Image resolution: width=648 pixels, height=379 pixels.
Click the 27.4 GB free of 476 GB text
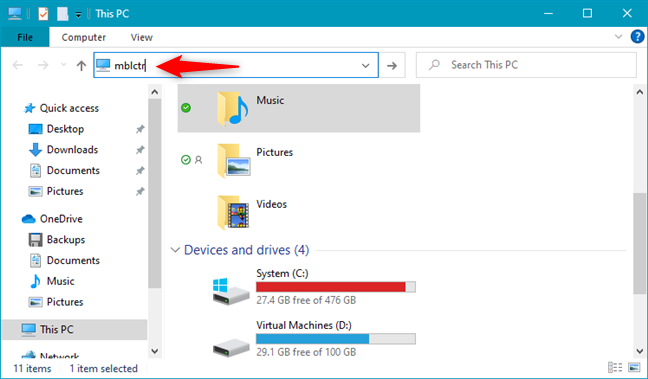click(306, 300)
